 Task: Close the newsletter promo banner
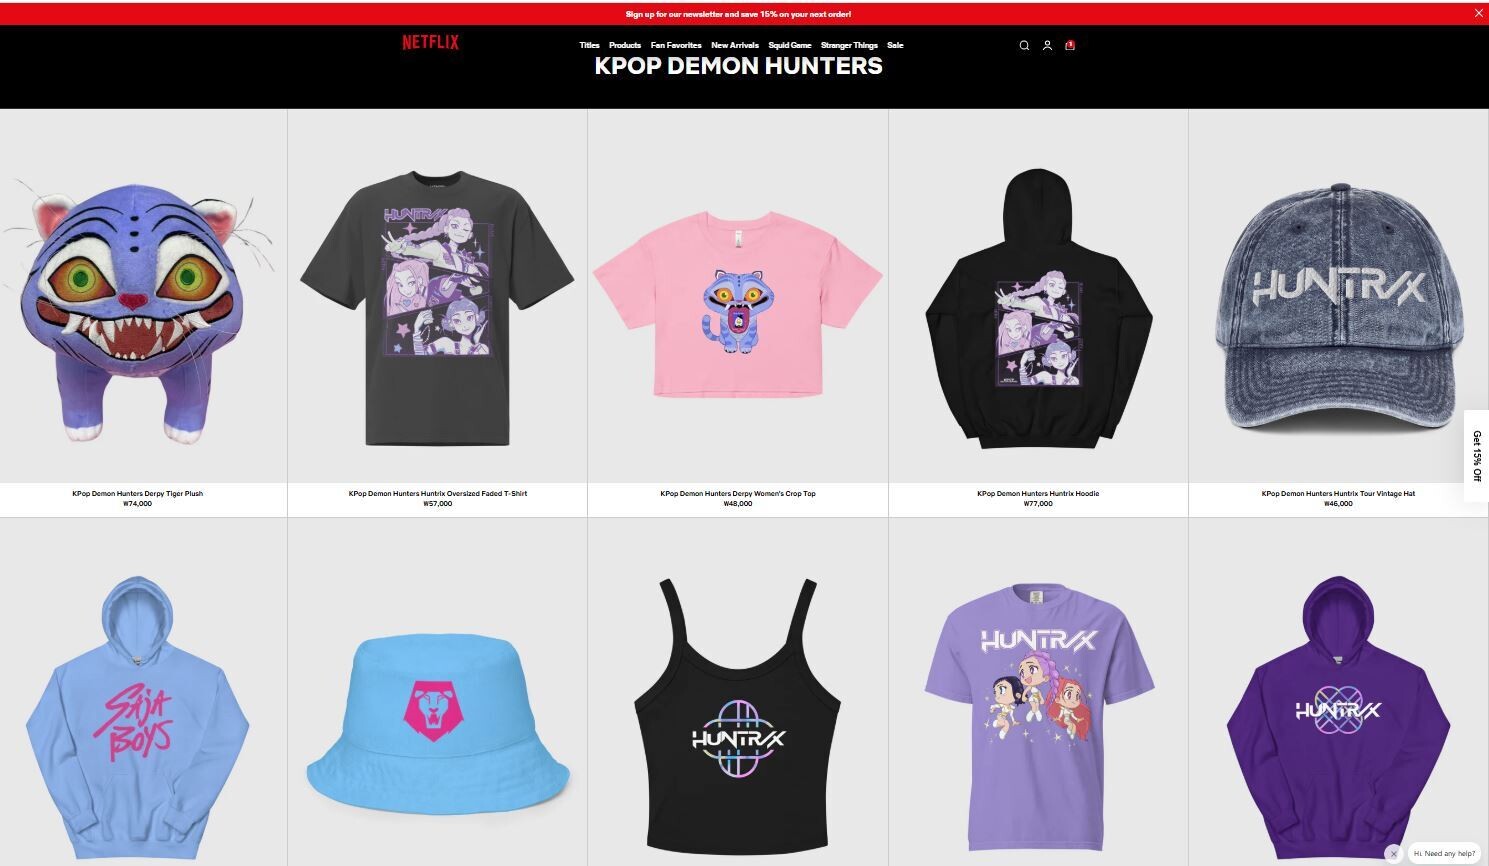tap(1479, 13)
